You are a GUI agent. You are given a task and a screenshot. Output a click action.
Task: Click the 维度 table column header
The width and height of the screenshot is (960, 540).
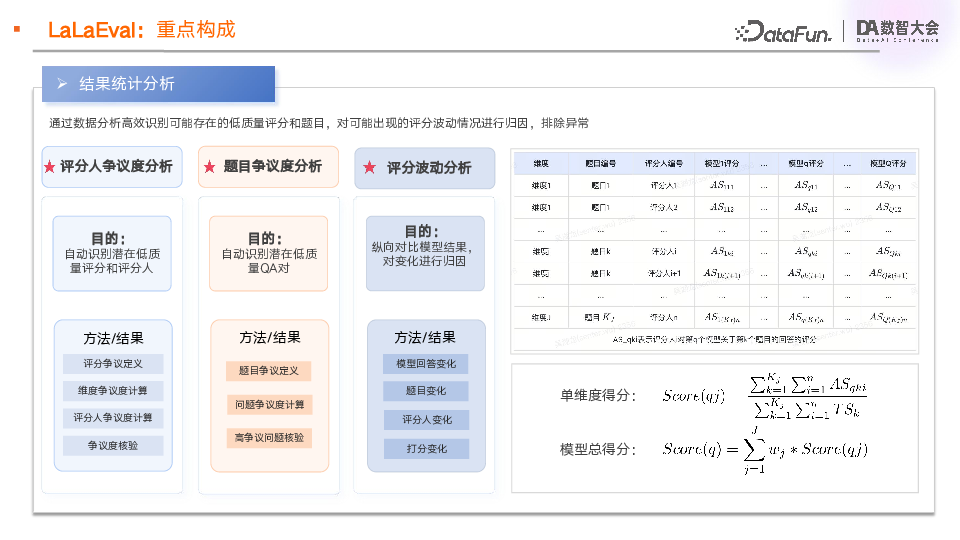click(x=541, y=163)
